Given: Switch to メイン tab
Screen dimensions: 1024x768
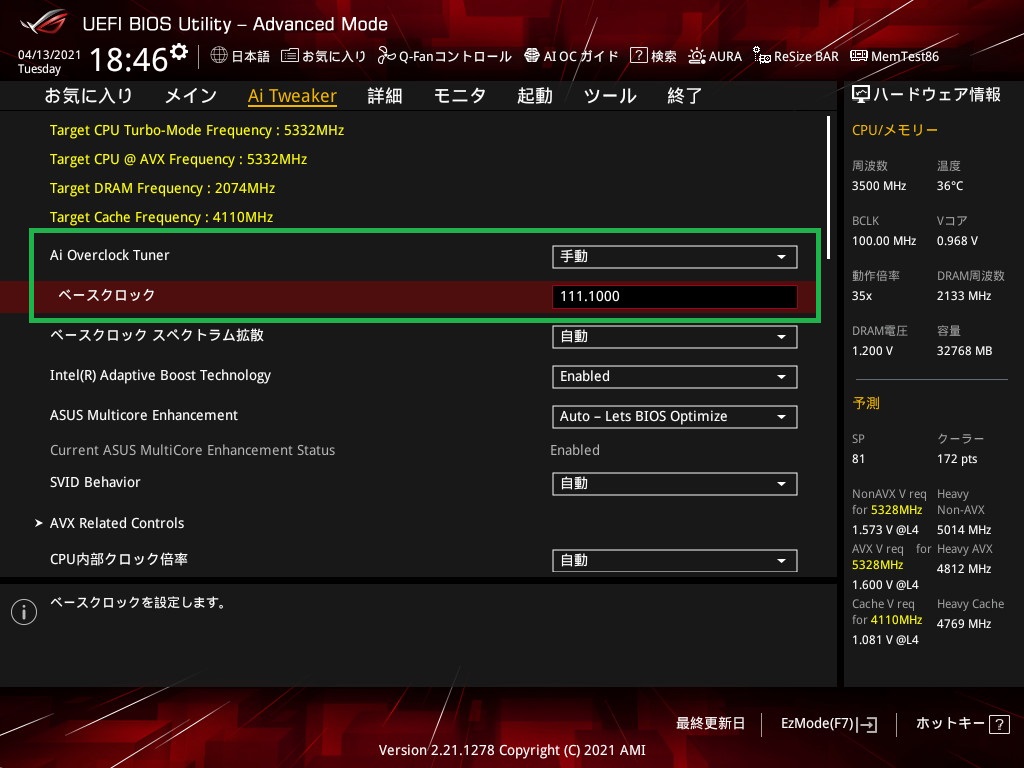Looking at the screenshot, I should [x=191, y=96].
